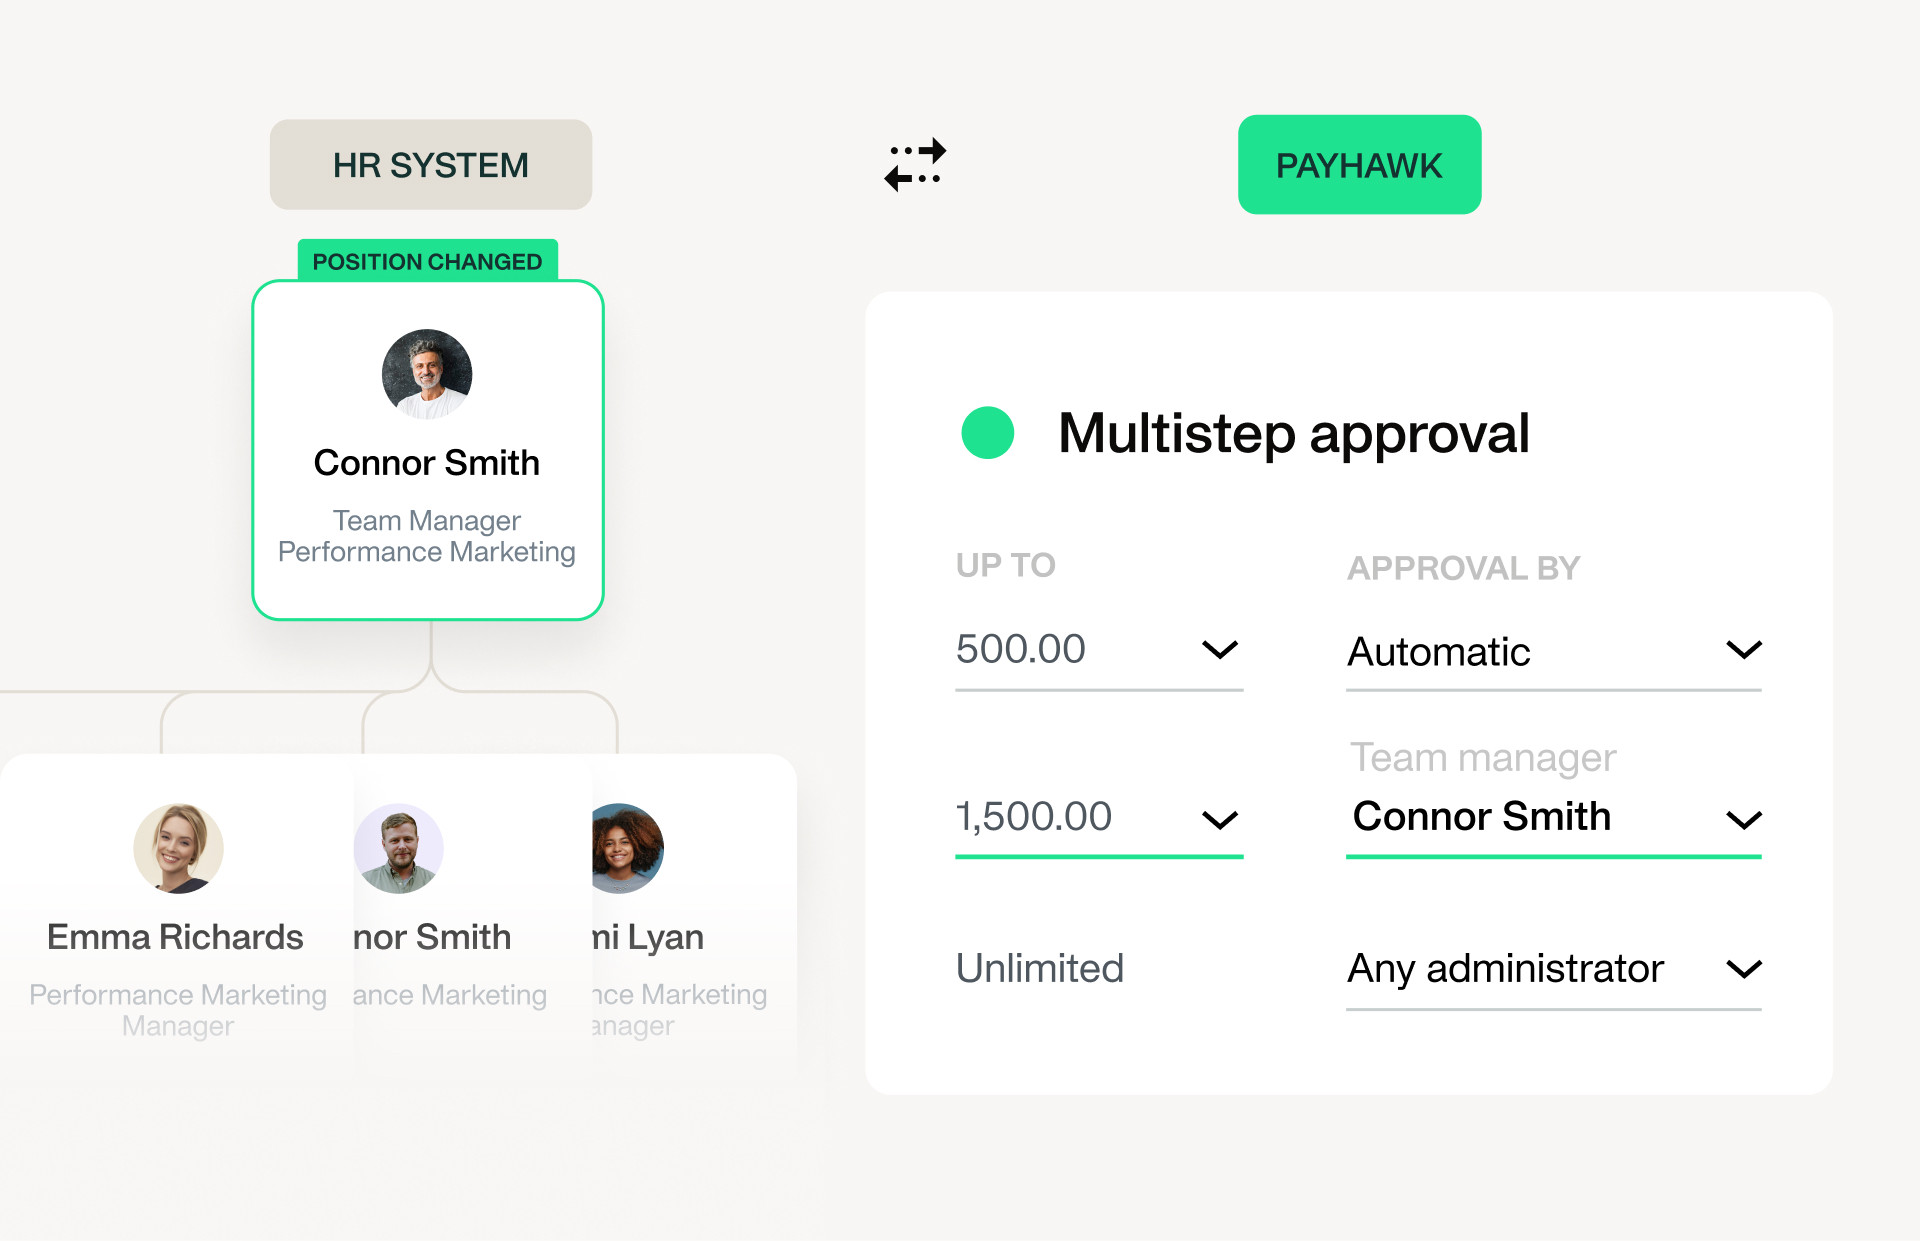Click the Emma Richards name

point(175,937)
